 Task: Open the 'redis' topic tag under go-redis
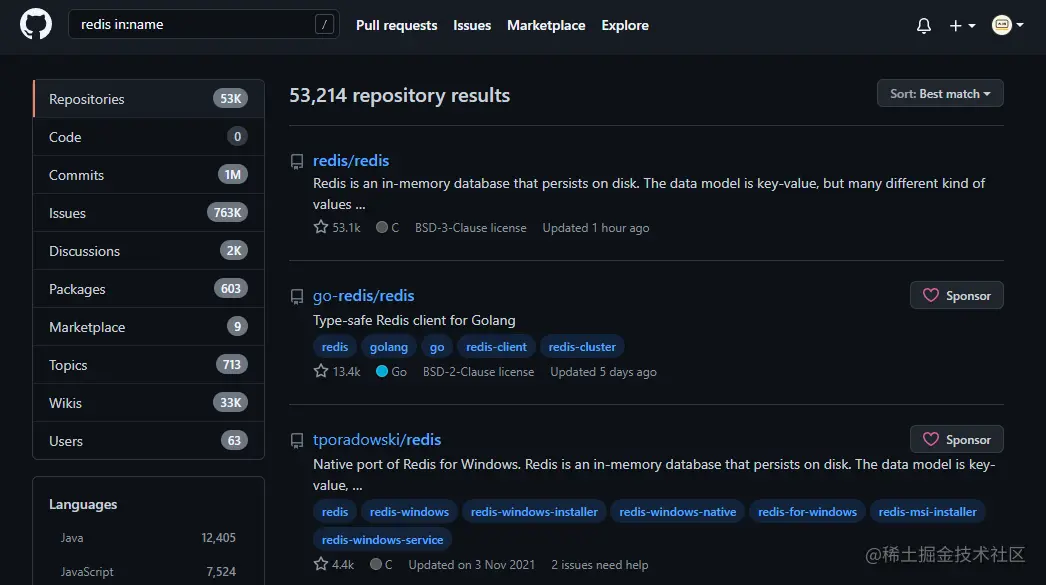pyautogui.click(x=335, y=347)
